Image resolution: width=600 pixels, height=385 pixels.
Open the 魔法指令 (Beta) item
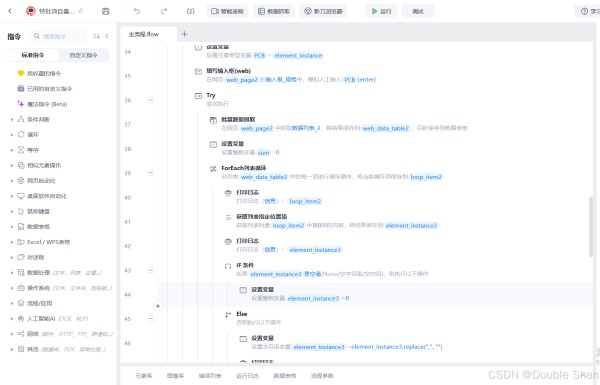(x=42, y=104)
